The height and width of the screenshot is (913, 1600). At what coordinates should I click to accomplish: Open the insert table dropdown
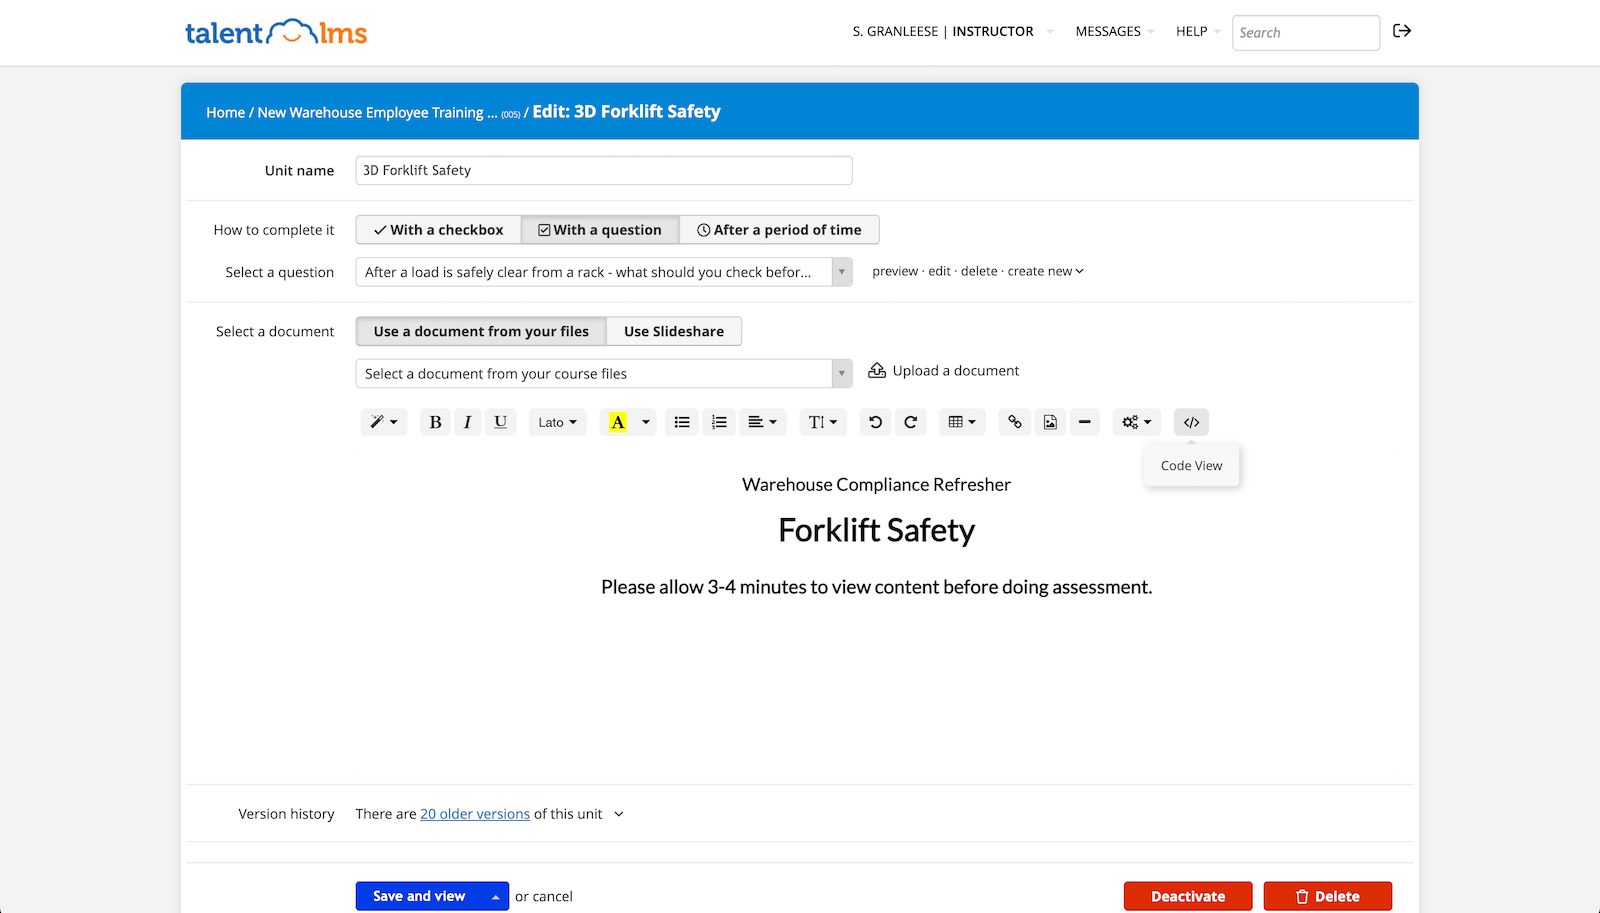tap(962, 422)
